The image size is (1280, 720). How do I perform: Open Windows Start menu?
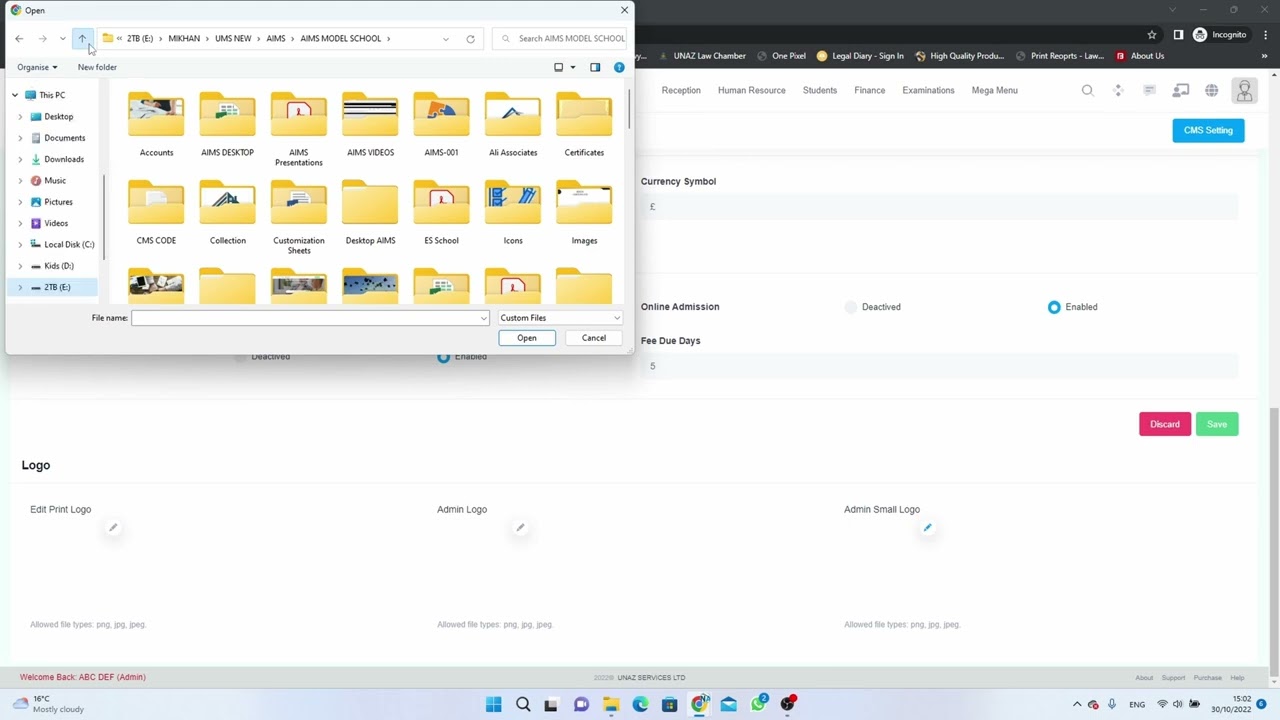pos(493,704)
